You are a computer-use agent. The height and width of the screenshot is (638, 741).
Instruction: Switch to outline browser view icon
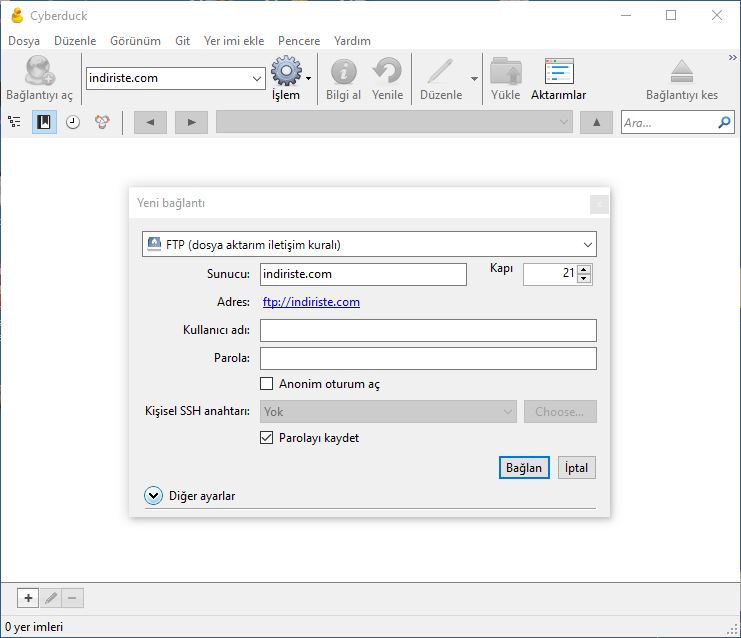pos(15,122)
